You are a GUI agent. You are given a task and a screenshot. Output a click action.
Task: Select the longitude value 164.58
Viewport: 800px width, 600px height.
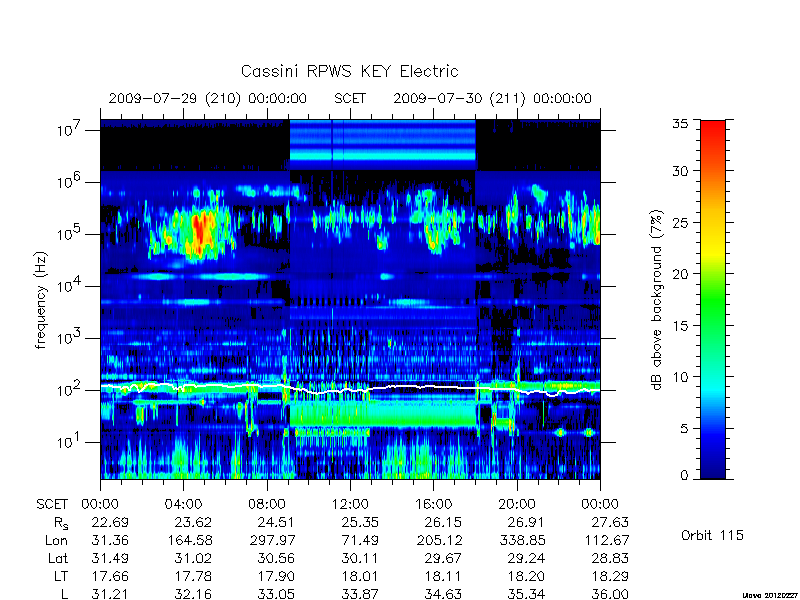click(190, 540)
